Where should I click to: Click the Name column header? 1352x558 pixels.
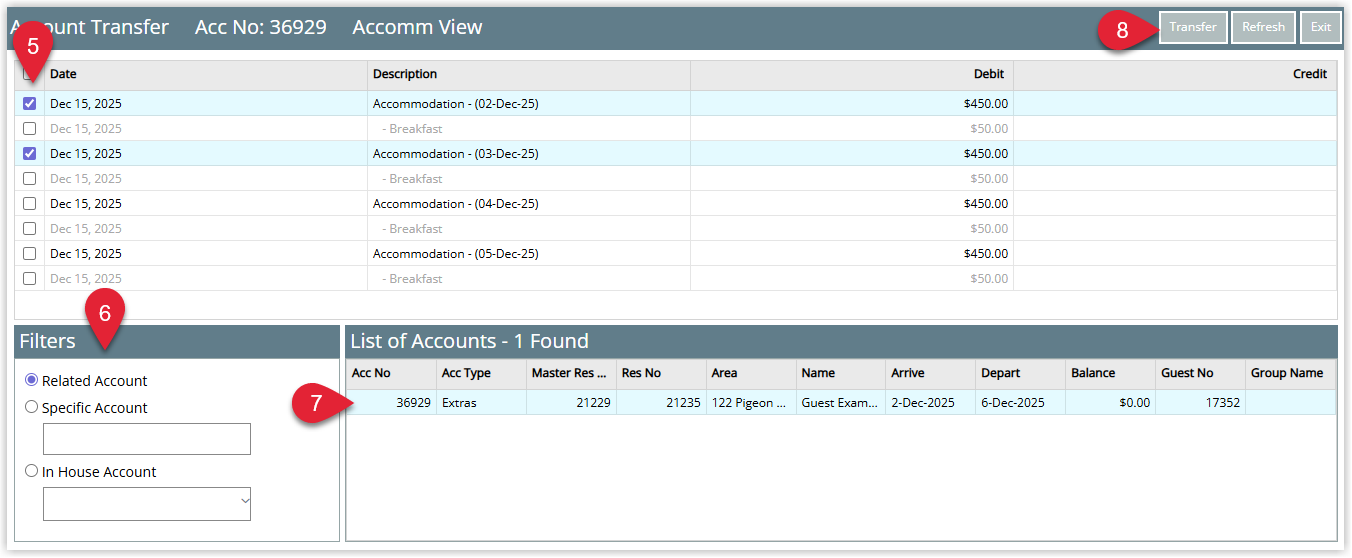point(841,373)
